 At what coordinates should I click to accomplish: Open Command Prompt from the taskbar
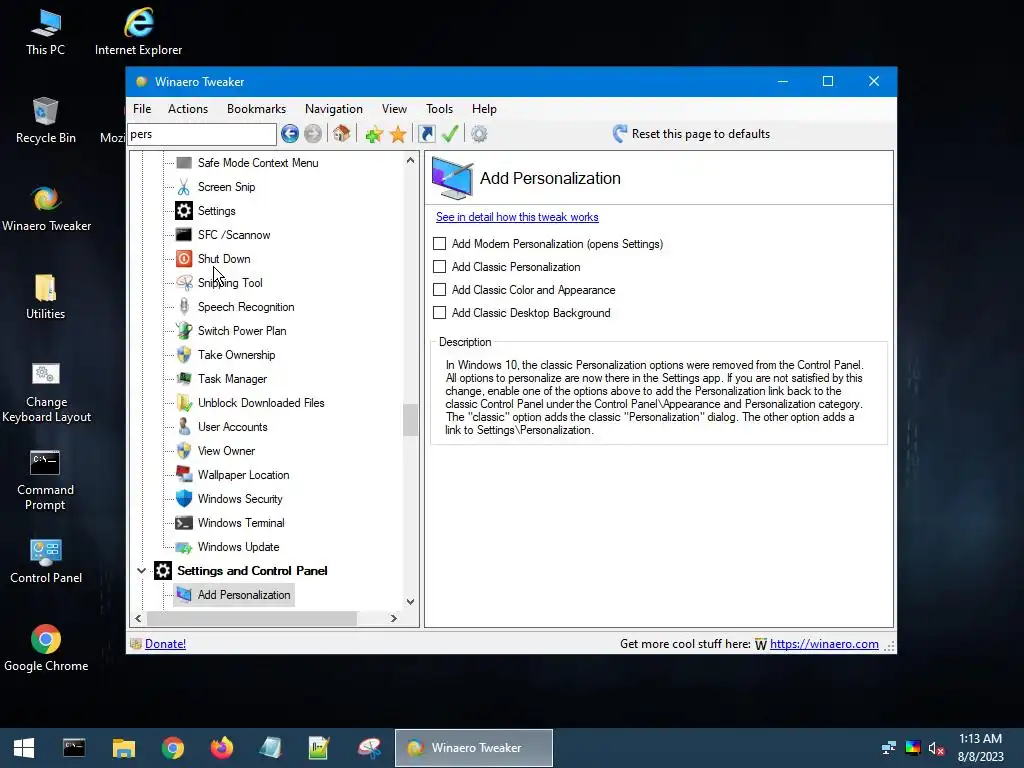[x=74, y=748]
